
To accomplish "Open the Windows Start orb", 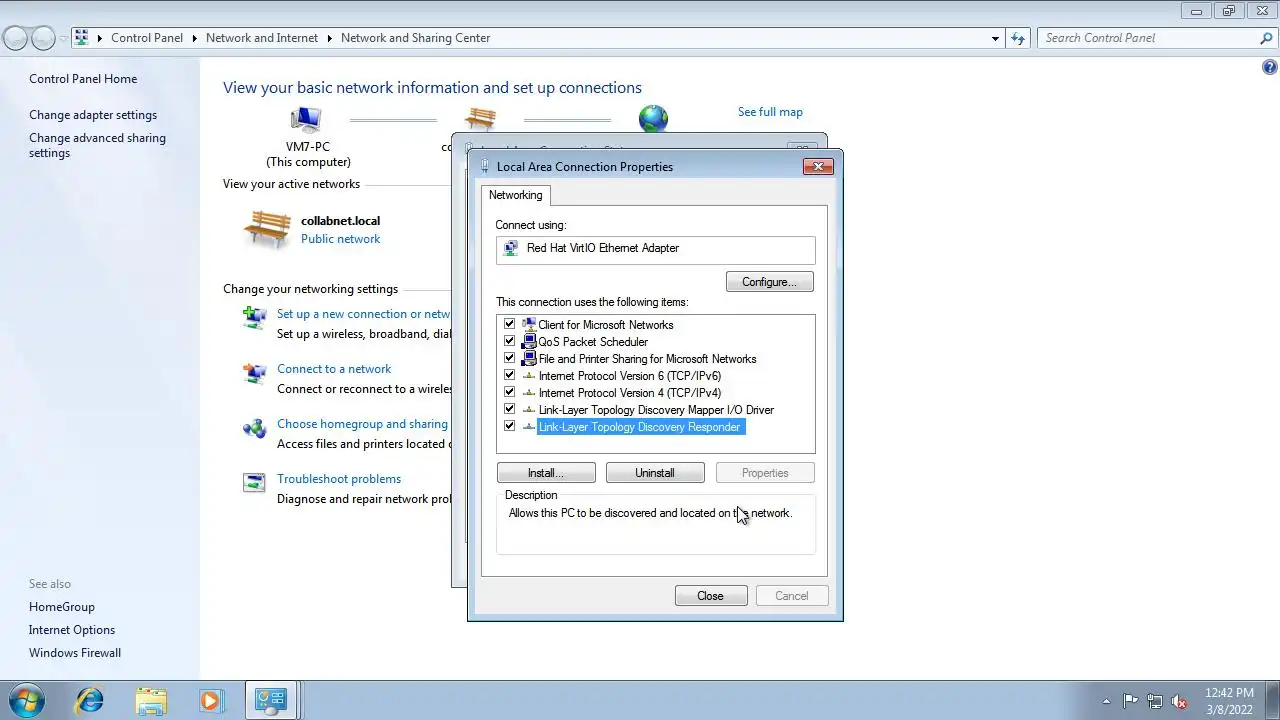I will coord(27,700).
